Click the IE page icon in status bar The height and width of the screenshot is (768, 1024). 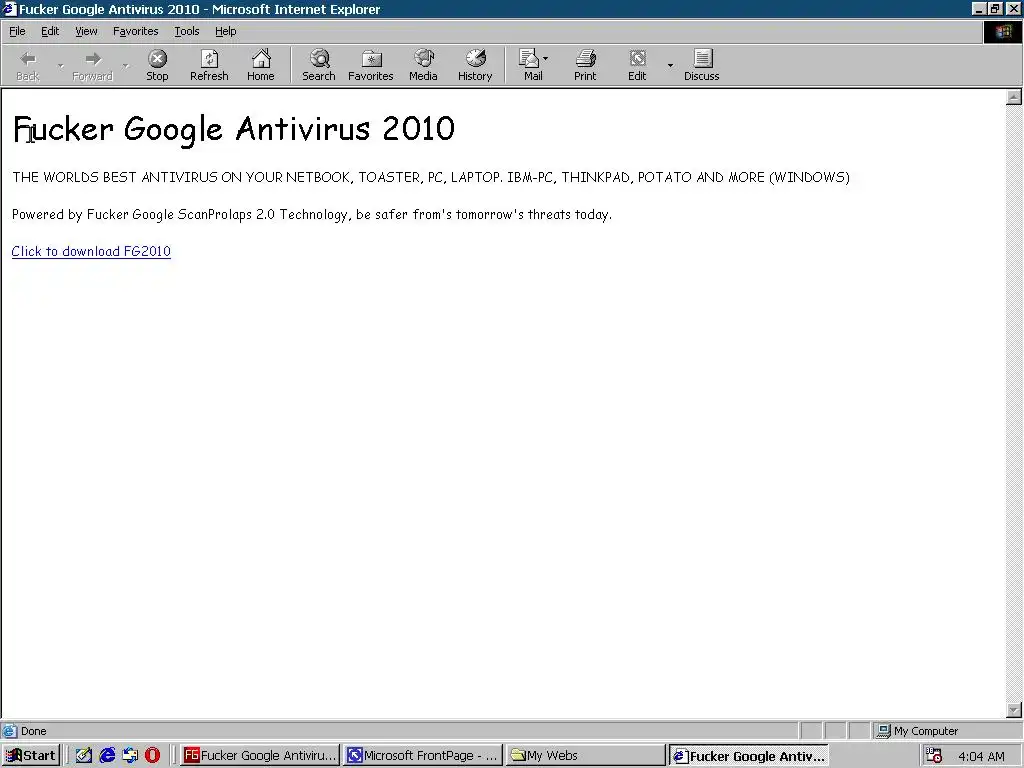point(9,731)
